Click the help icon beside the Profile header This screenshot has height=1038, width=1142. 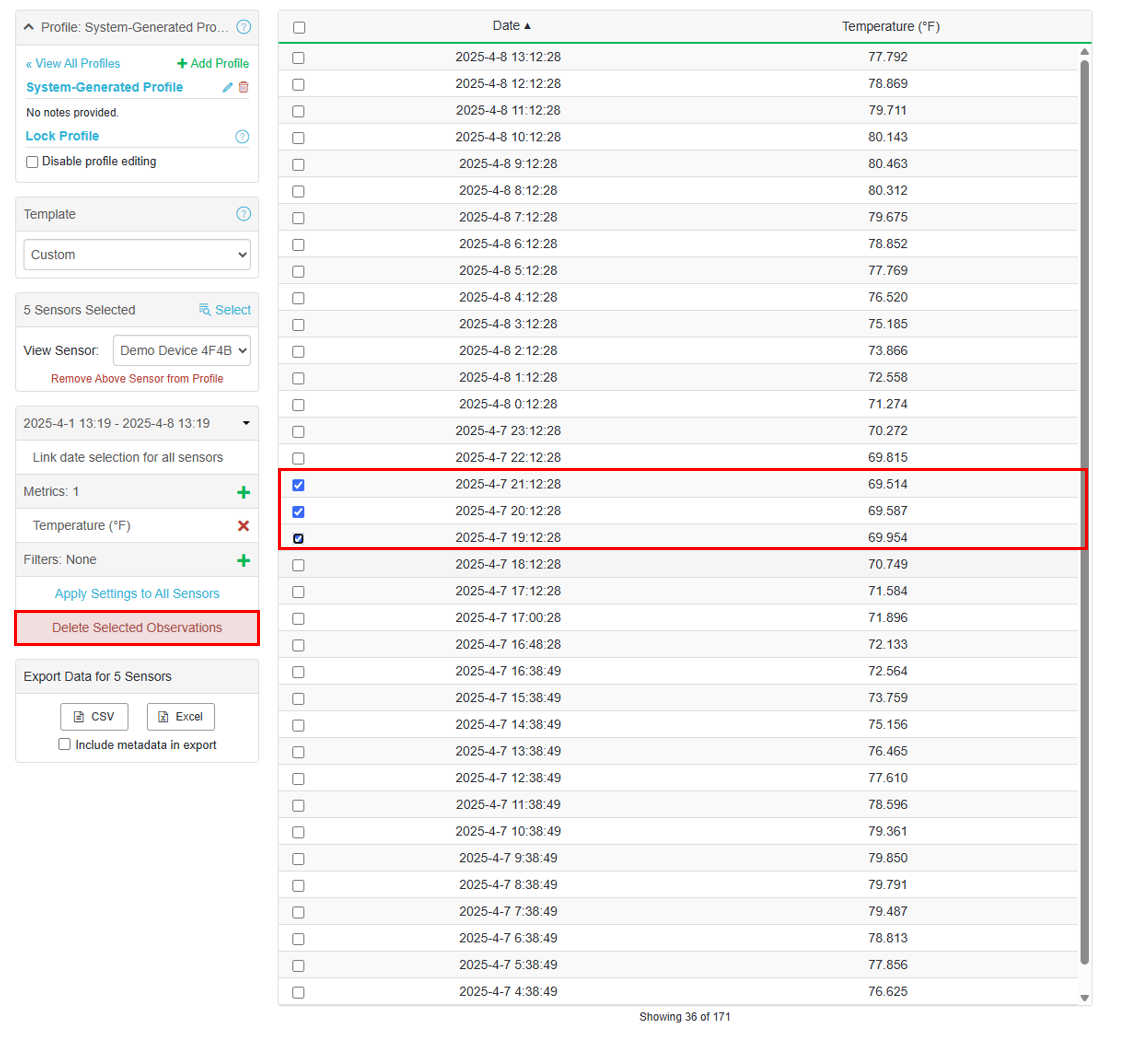click(243, 27)
